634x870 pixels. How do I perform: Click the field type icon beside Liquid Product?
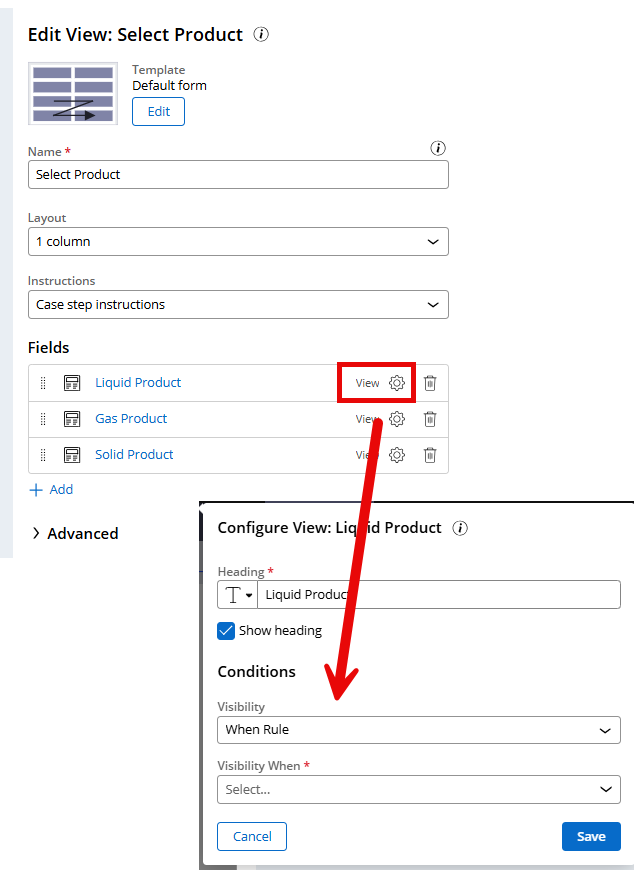point(72,383)
